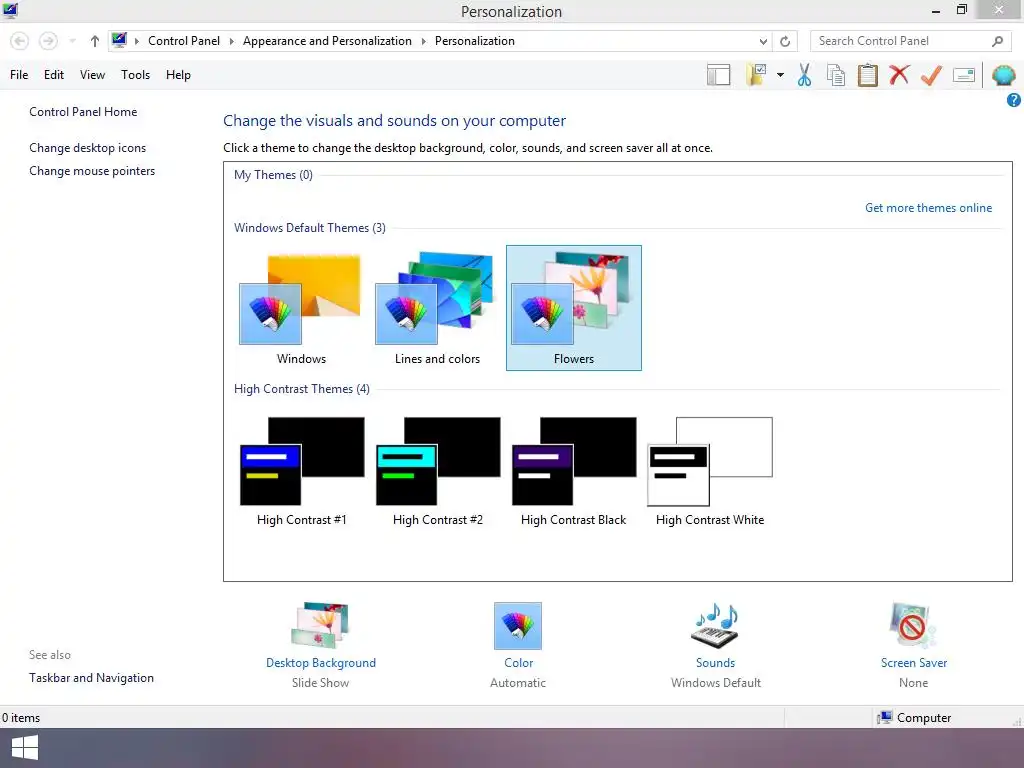The height and width of the screenshot is (768, 1024).
Task: Open Desktop Background settings icon
Action: pos(320,626)
